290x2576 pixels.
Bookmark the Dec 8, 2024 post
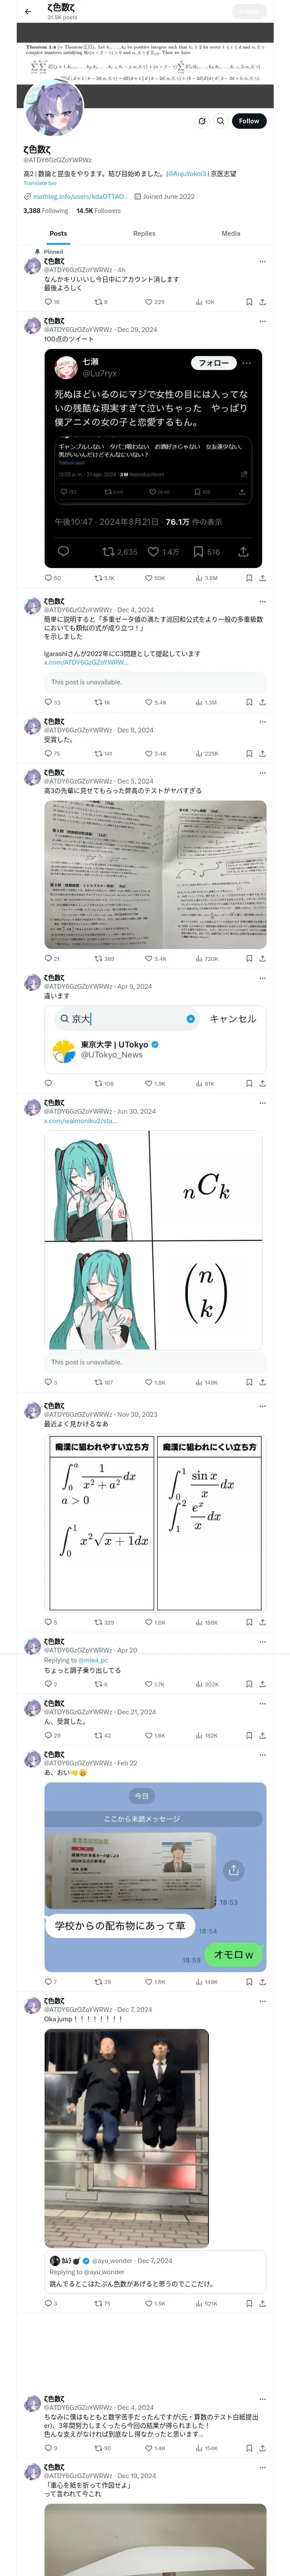click(249, 753)
